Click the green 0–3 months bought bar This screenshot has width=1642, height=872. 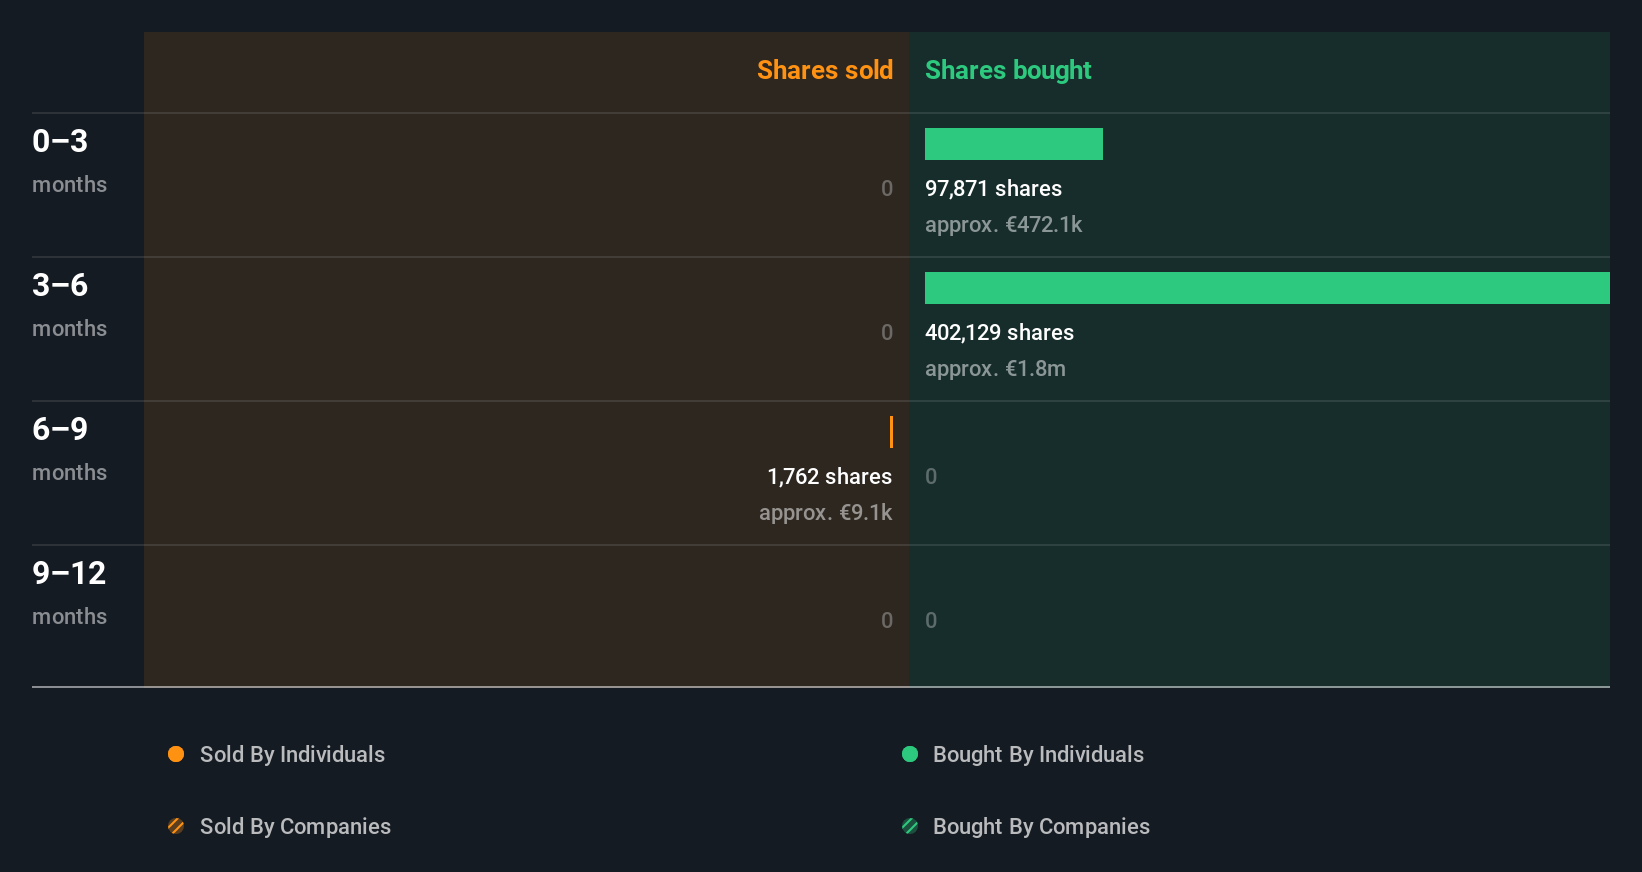tap(1014, 144)
